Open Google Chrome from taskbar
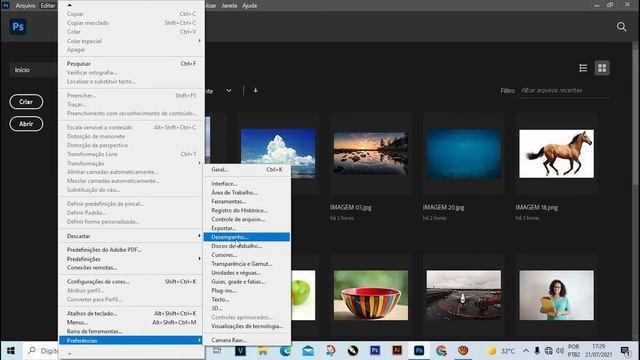 441,351
